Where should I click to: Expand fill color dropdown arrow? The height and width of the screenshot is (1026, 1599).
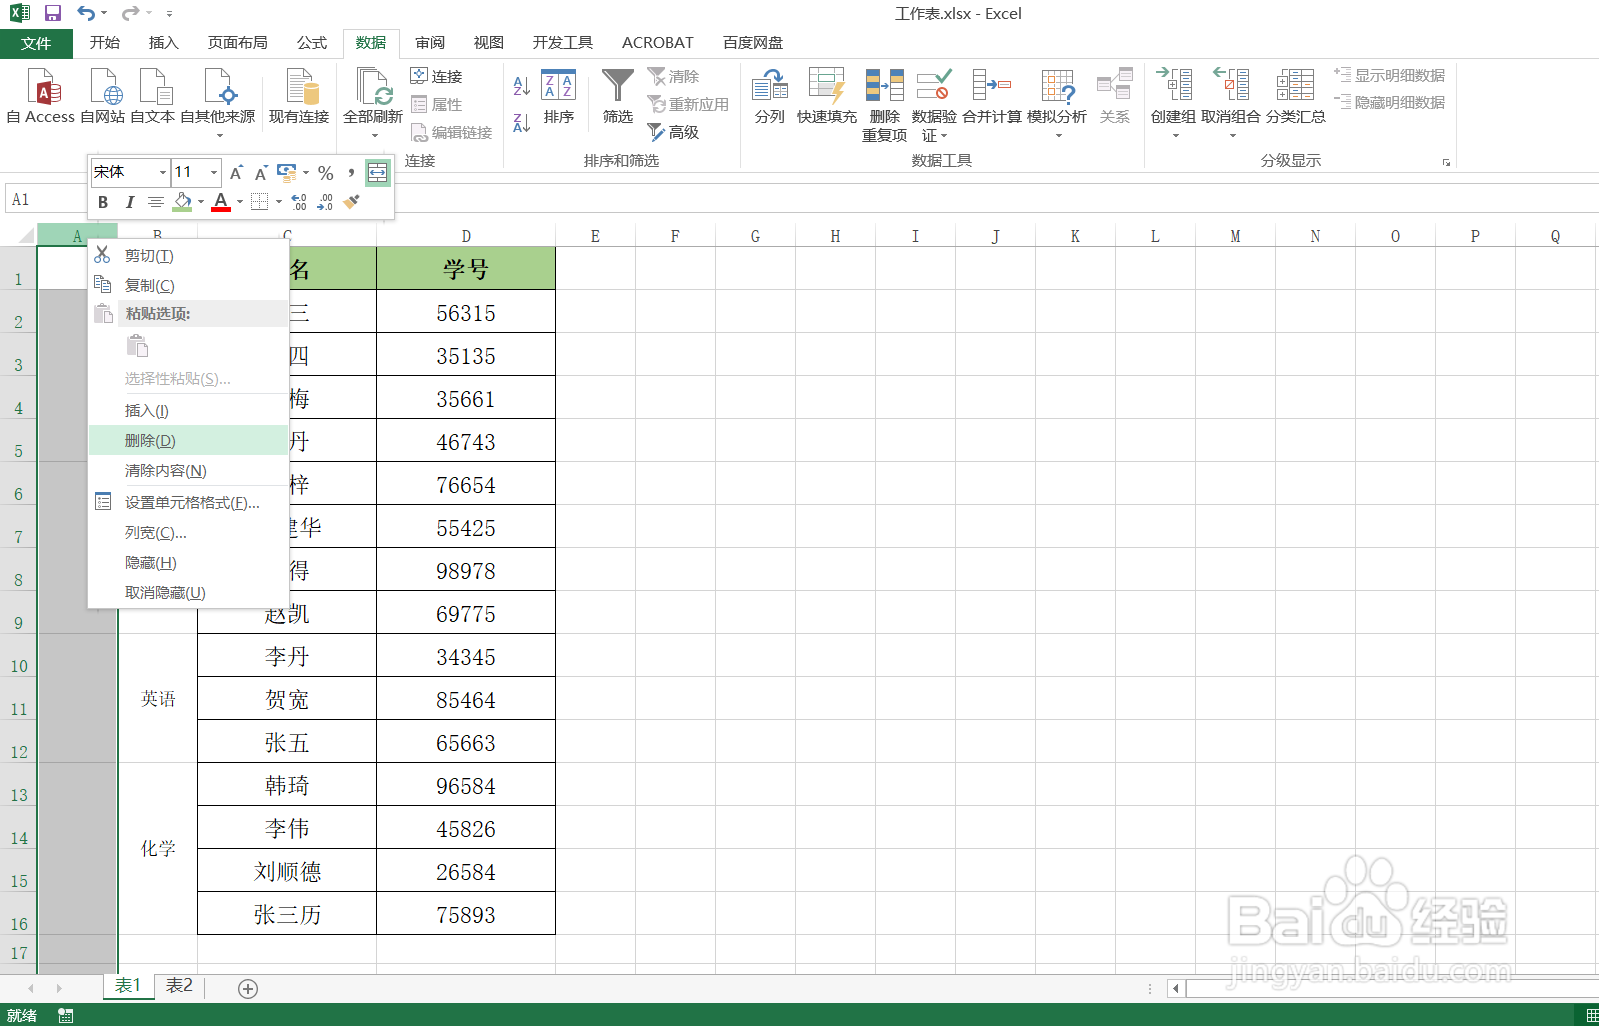[201, 202]
